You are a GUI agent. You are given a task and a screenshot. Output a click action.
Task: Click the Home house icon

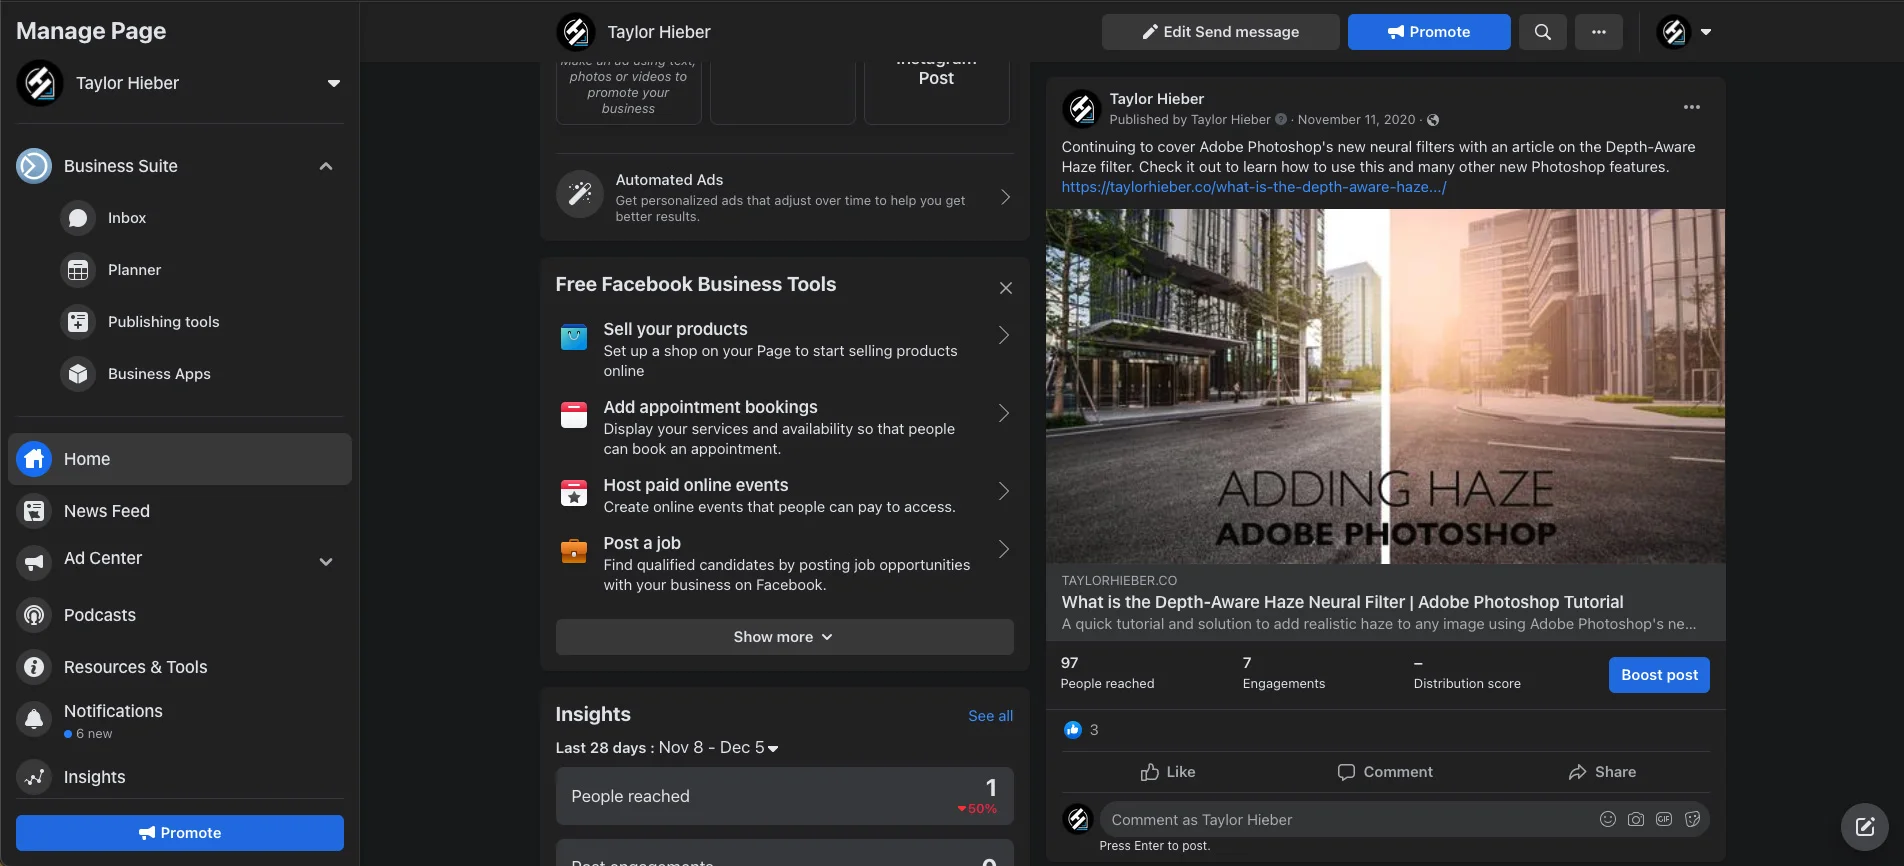(34, 459)
